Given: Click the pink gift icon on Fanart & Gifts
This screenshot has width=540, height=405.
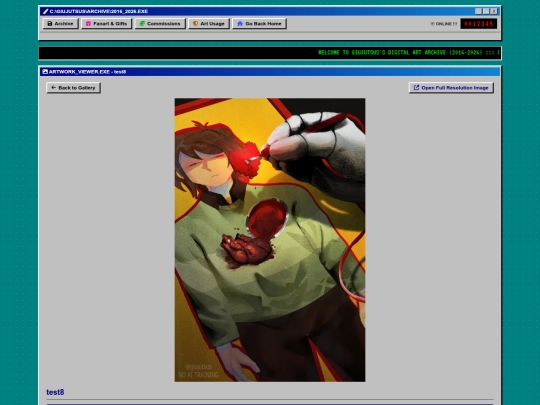Looking at the screenshot, I should click(x=89, y=23).
